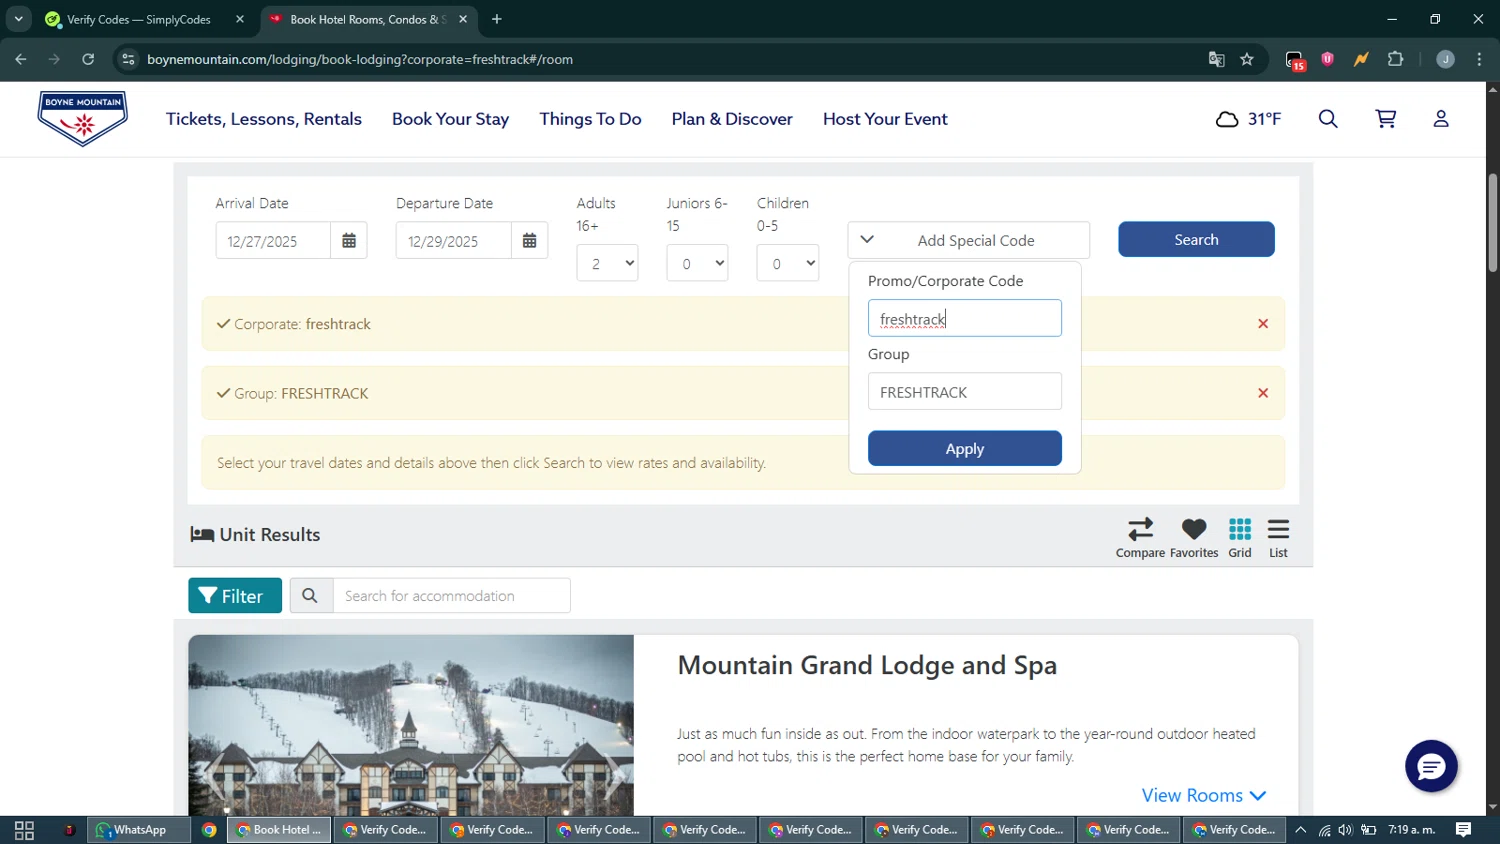Open a new browser tab
Image resolution: width=1500 pixels, height=844 pixels.
coord(497,19)
